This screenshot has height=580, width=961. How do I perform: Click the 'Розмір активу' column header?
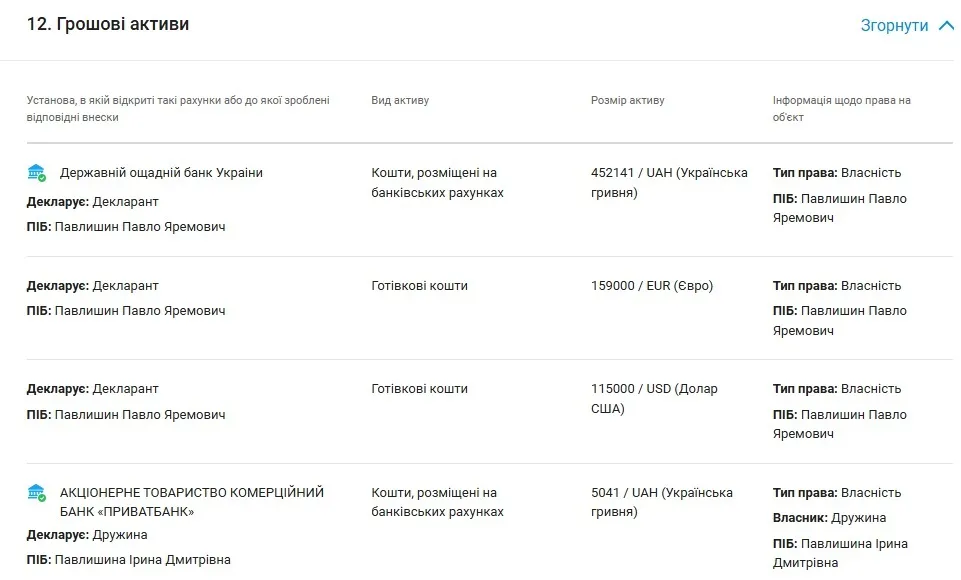628,100
